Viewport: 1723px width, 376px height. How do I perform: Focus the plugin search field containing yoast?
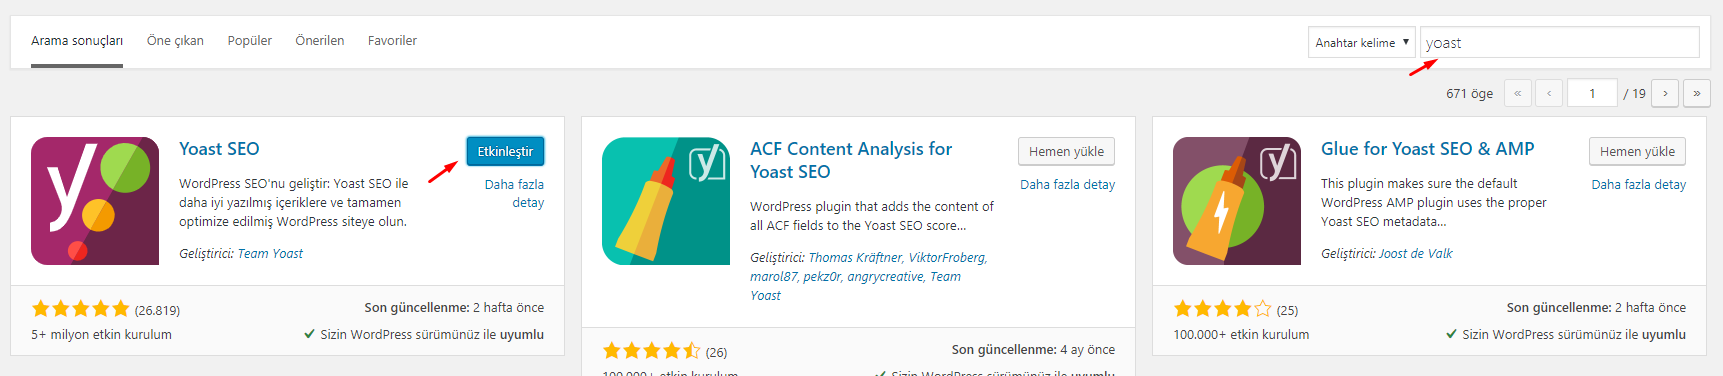[1560, 42]
